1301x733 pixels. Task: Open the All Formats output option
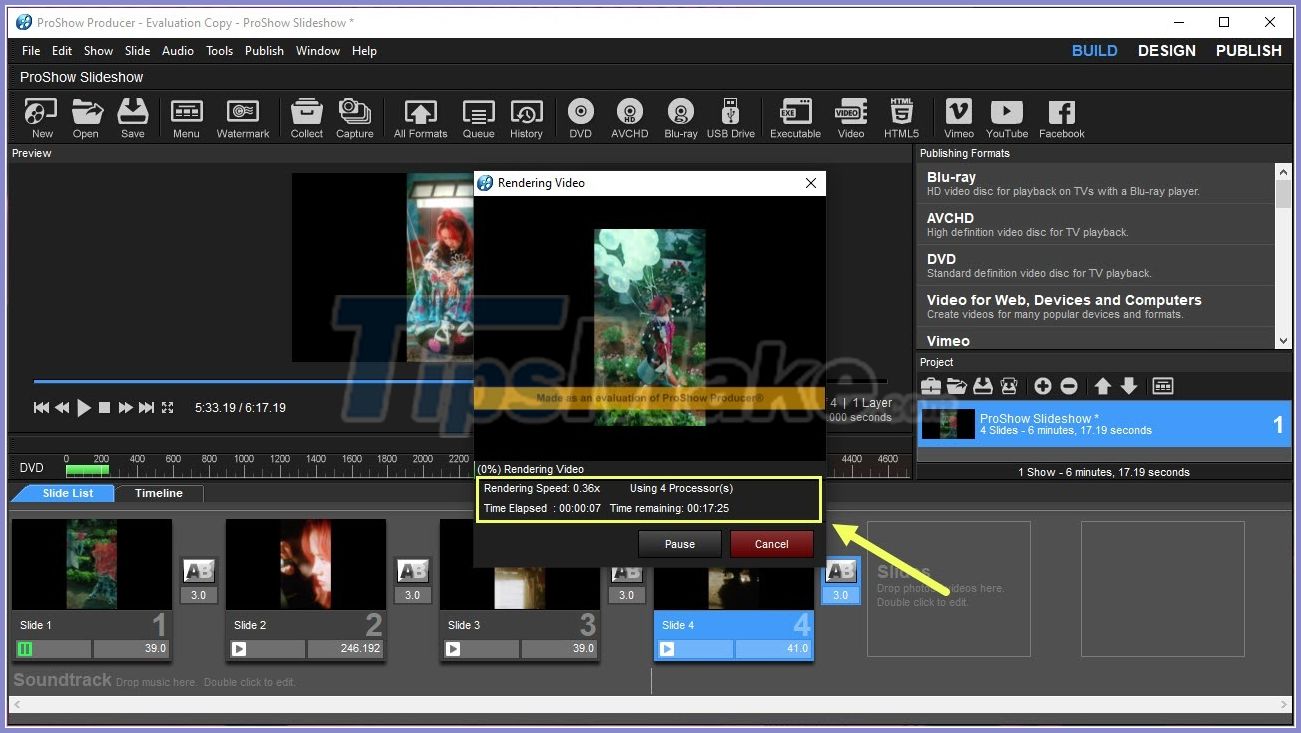click(419, 117)
